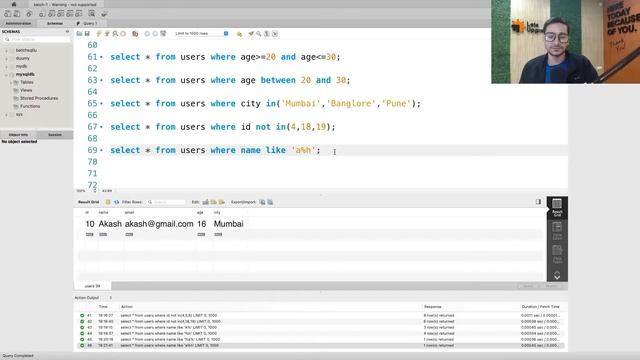Run Explain plan magnifier icon
This screenshot has width=640, height=360.
click(116, 33)
